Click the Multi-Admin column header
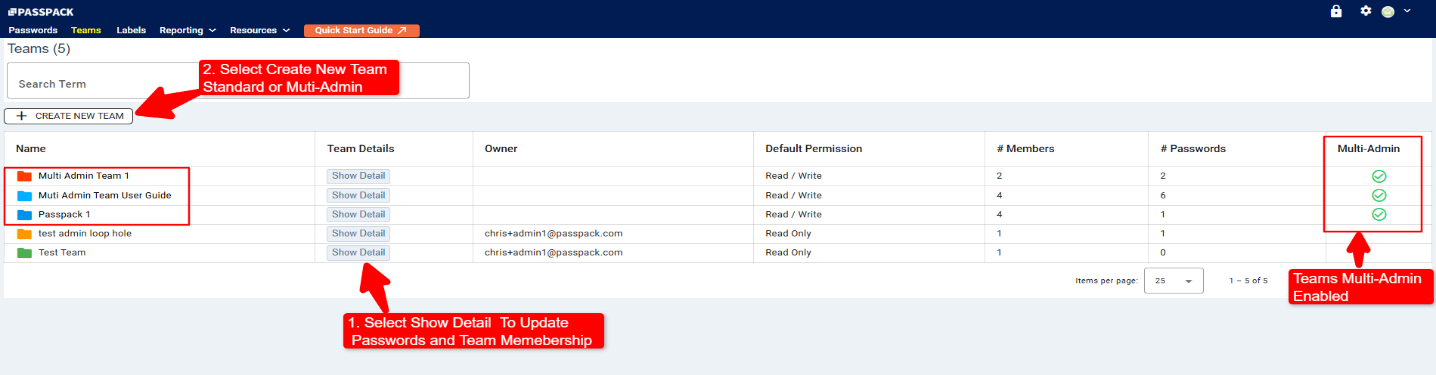This screenshot has height=375, width=1436. pyautogui.click(x=1369, y=148)
